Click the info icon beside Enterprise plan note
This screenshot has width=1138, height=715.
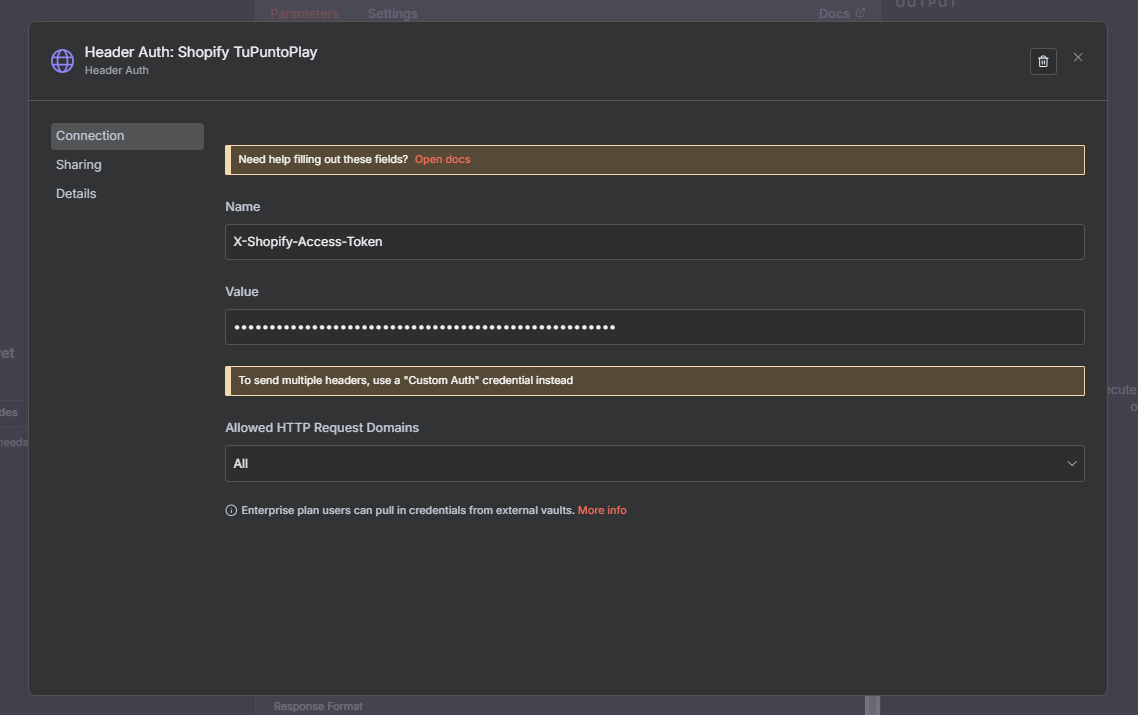point(231,510)
